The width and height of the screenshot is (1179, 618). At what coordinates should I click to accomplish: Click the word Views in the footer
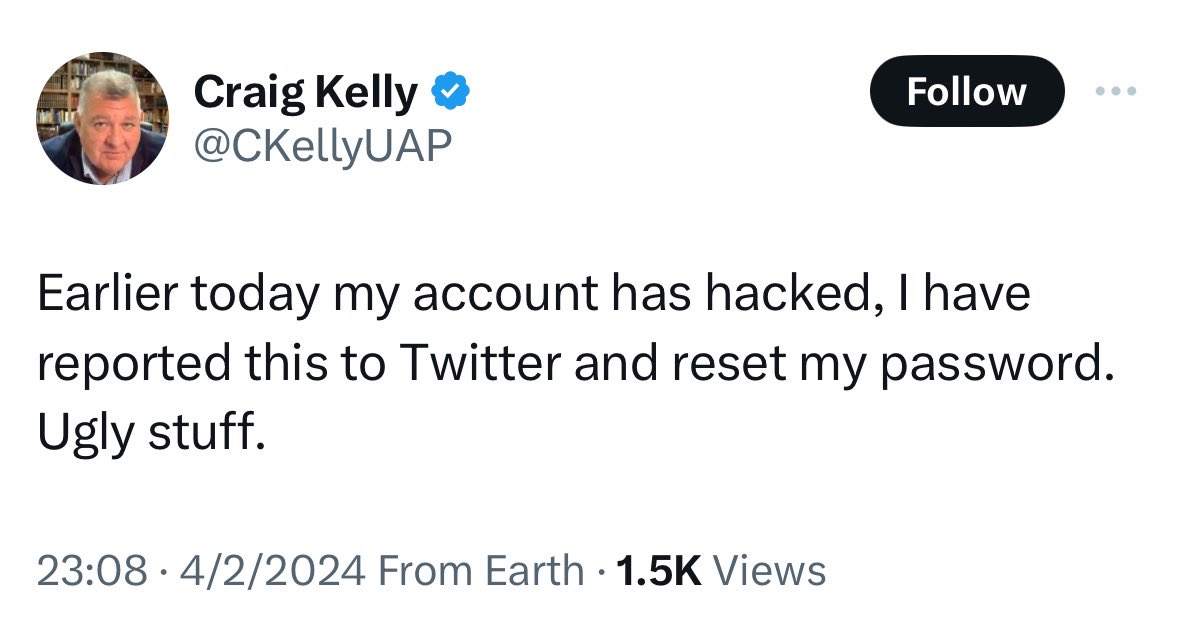(x=771, y=571)
